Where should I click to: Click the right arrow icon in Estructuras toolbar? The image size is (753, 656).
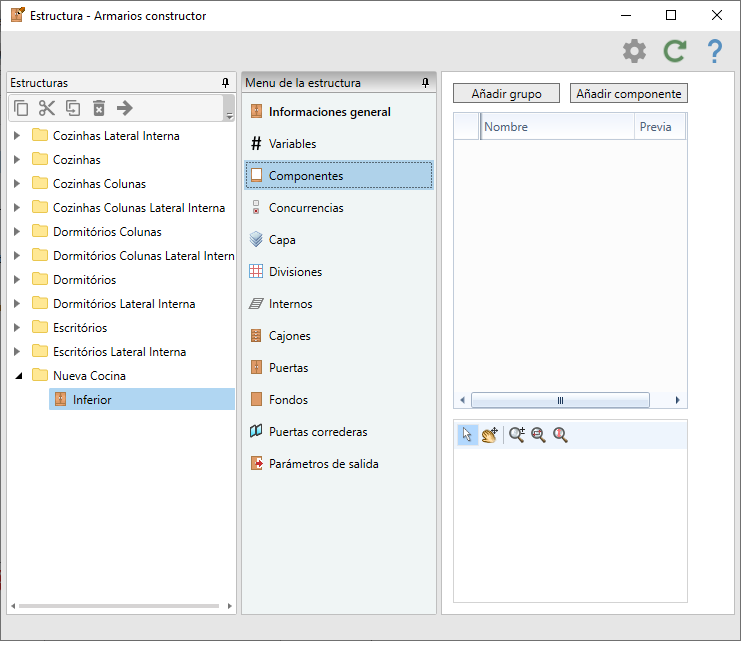click(x=125, y=108)
